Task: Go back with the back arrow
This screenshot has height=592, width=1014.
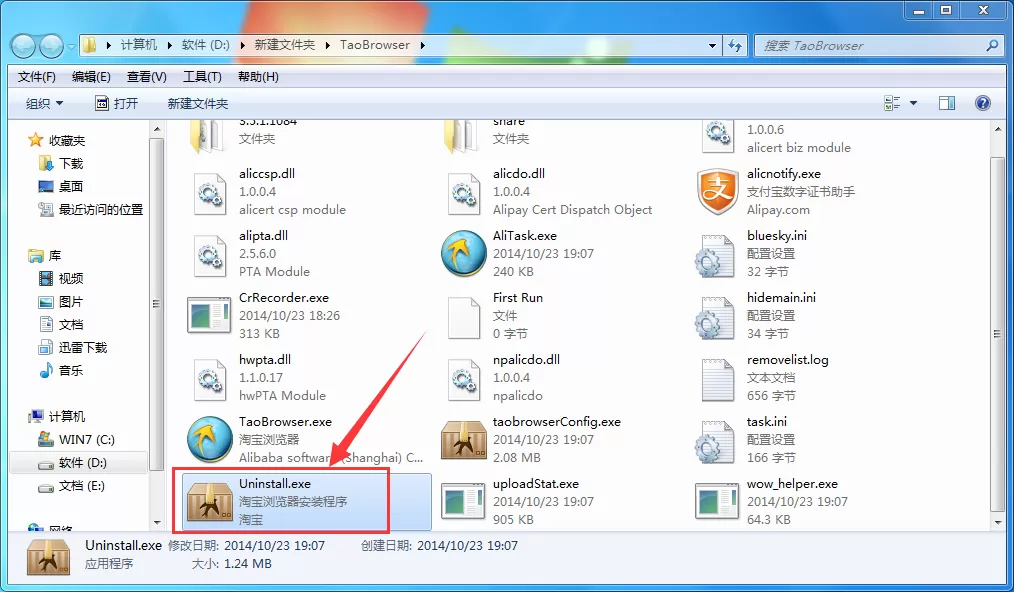Action: pyautogui.click(x=23, y=45)
